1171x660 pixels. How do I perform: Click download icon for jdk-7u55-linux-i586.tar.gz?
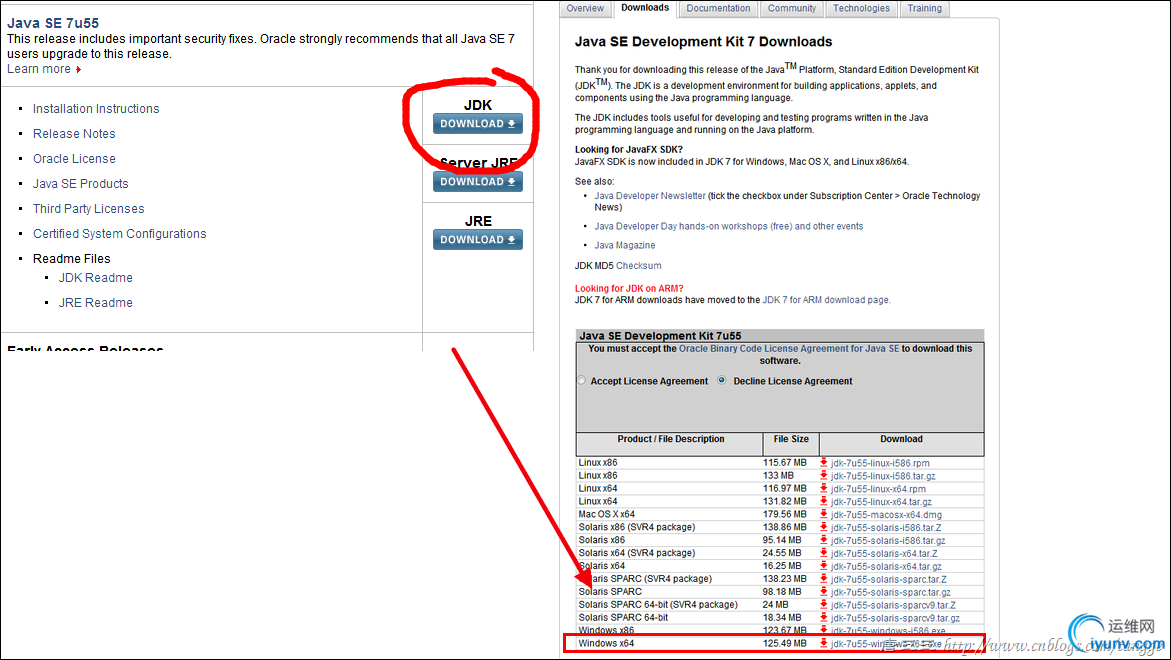[x=824, y=476]
